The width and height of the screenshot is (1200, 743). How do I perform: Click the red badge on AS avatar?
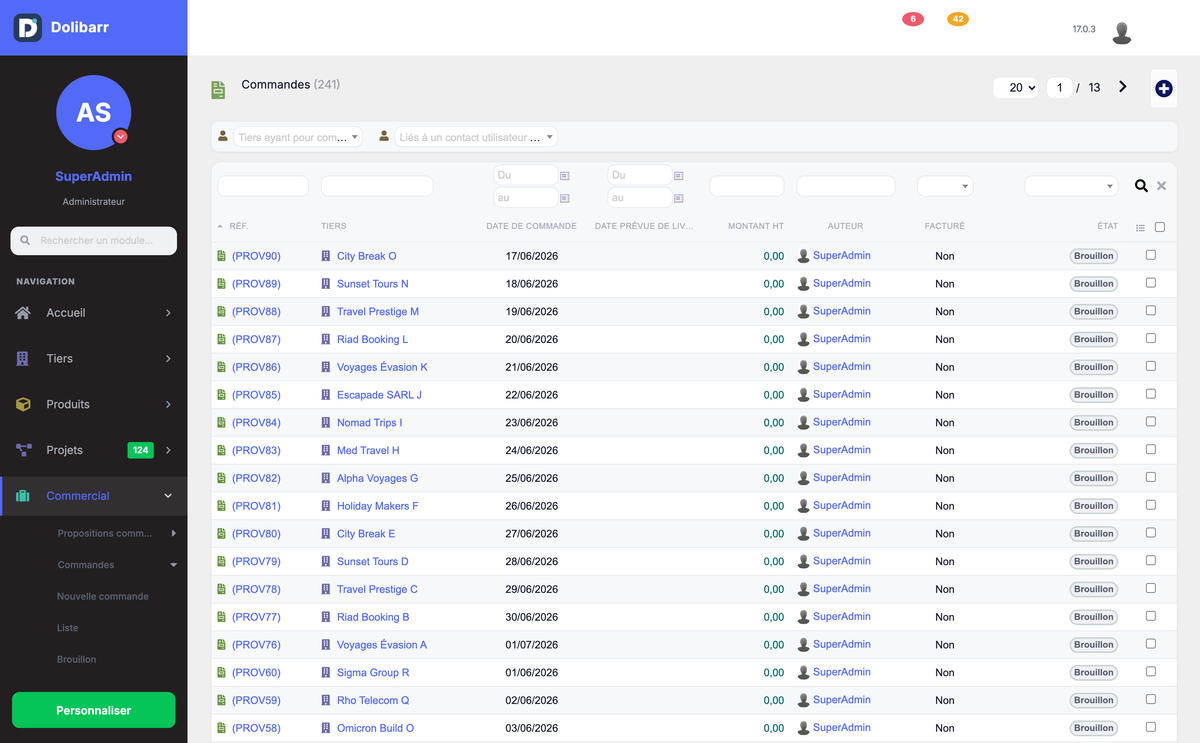[x=120, y=136]
